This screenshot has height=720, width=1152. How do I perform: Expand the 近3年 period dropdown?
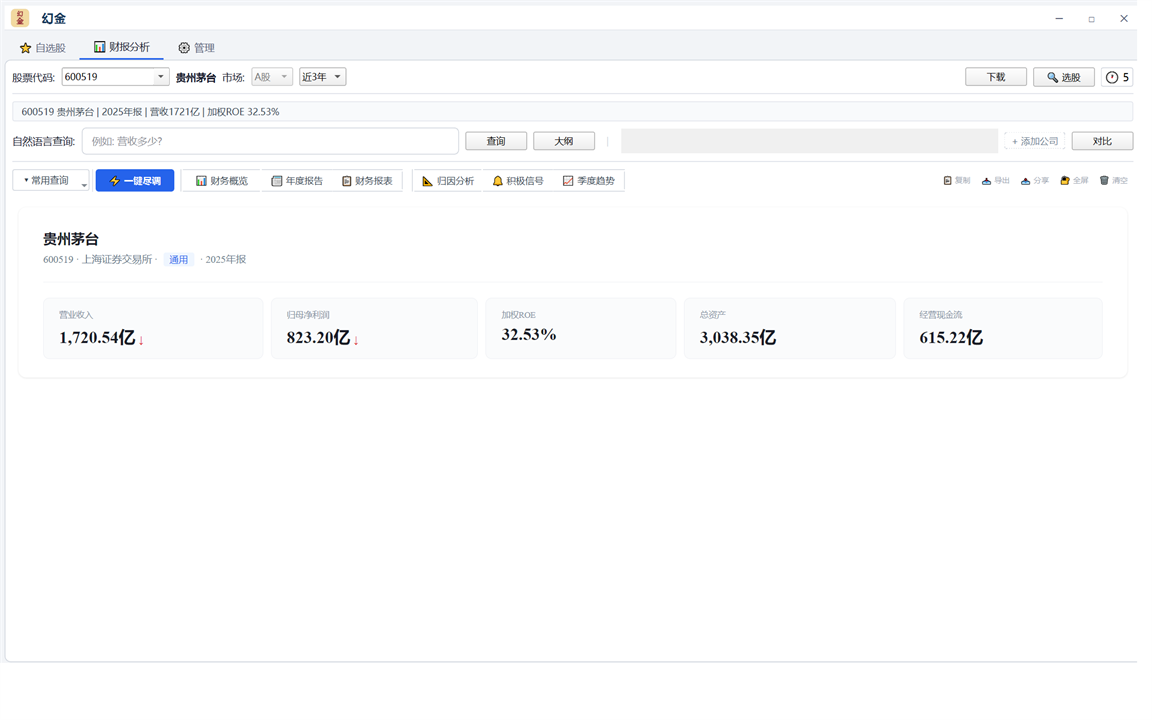coord(322,77)
